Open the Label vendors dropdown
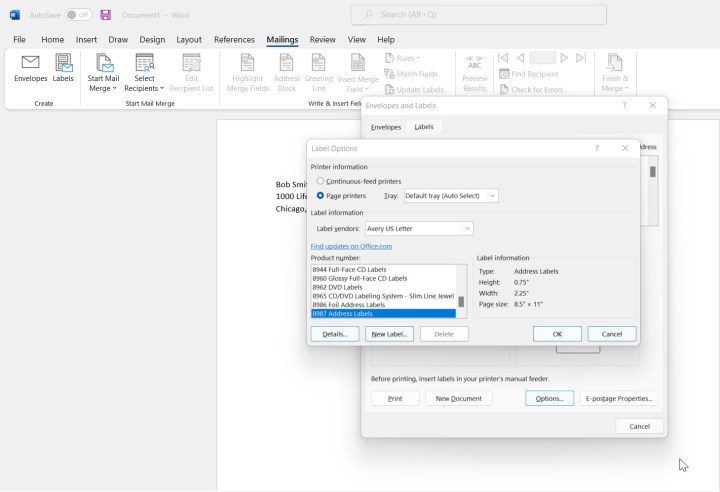 coord(419,229)
